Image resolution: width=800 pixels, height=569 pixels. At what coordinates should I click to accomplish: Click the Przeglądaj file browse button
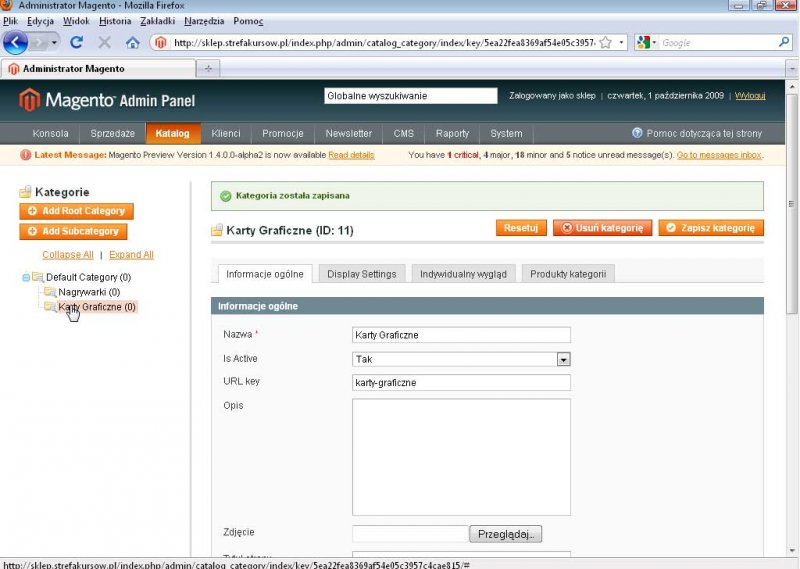(505, 534)
